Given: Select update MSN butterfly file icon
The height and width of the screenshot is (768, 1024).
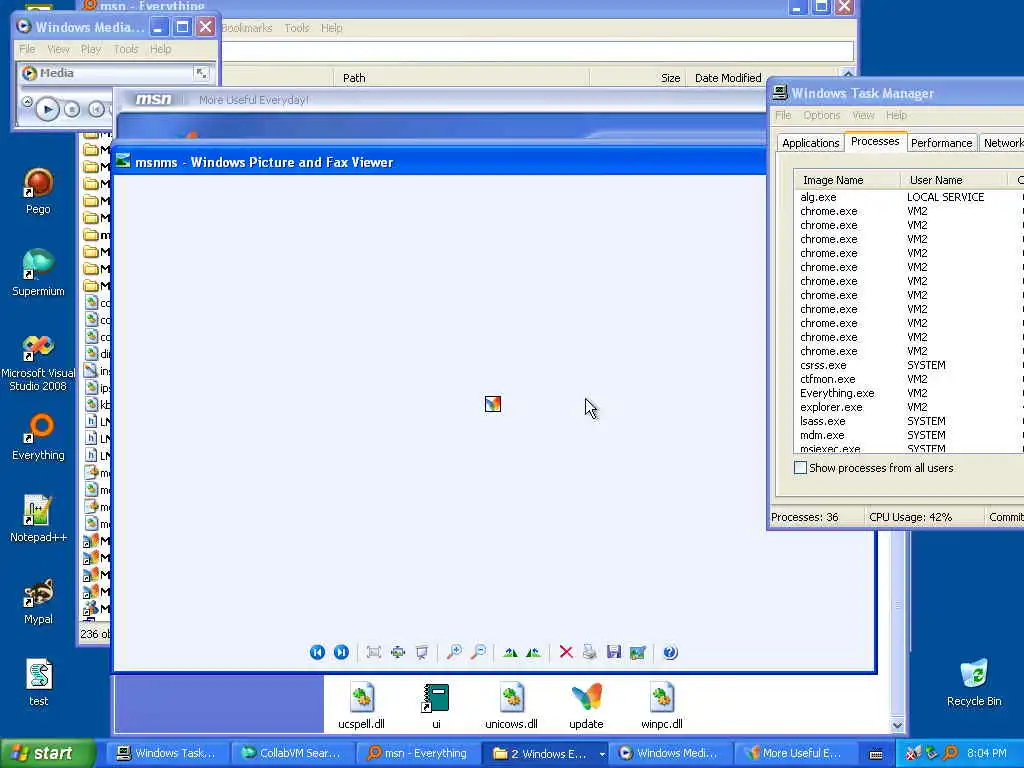Looking at the screenshot, I should (x=586, y=705).
